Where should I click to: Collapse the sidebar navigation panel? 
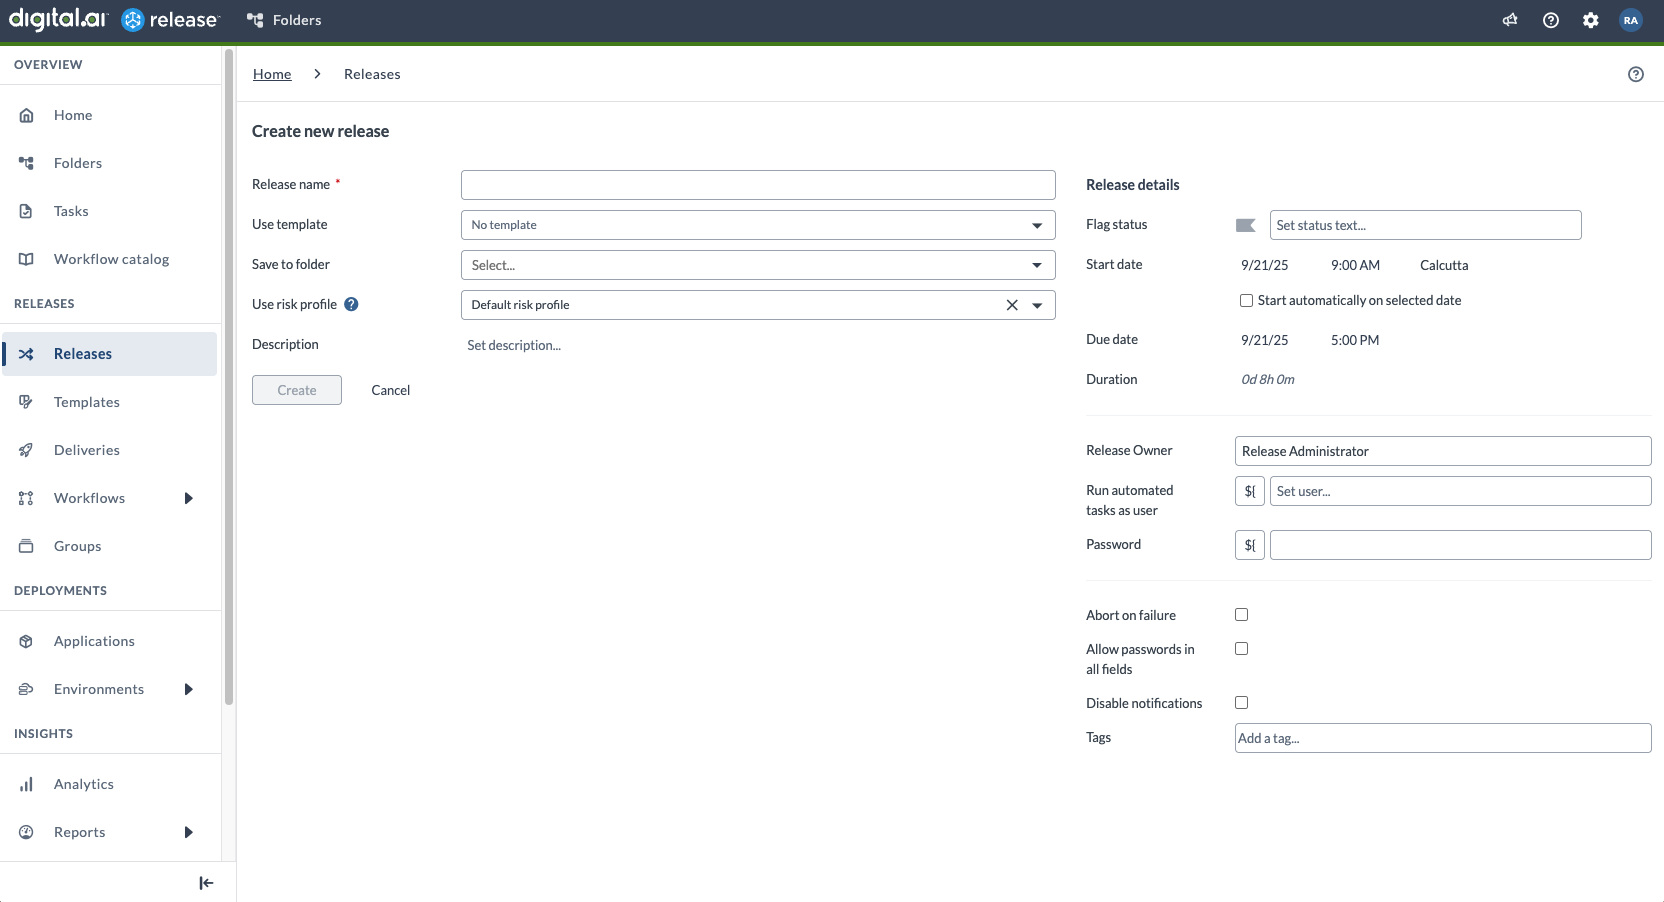tap(206, 883)
